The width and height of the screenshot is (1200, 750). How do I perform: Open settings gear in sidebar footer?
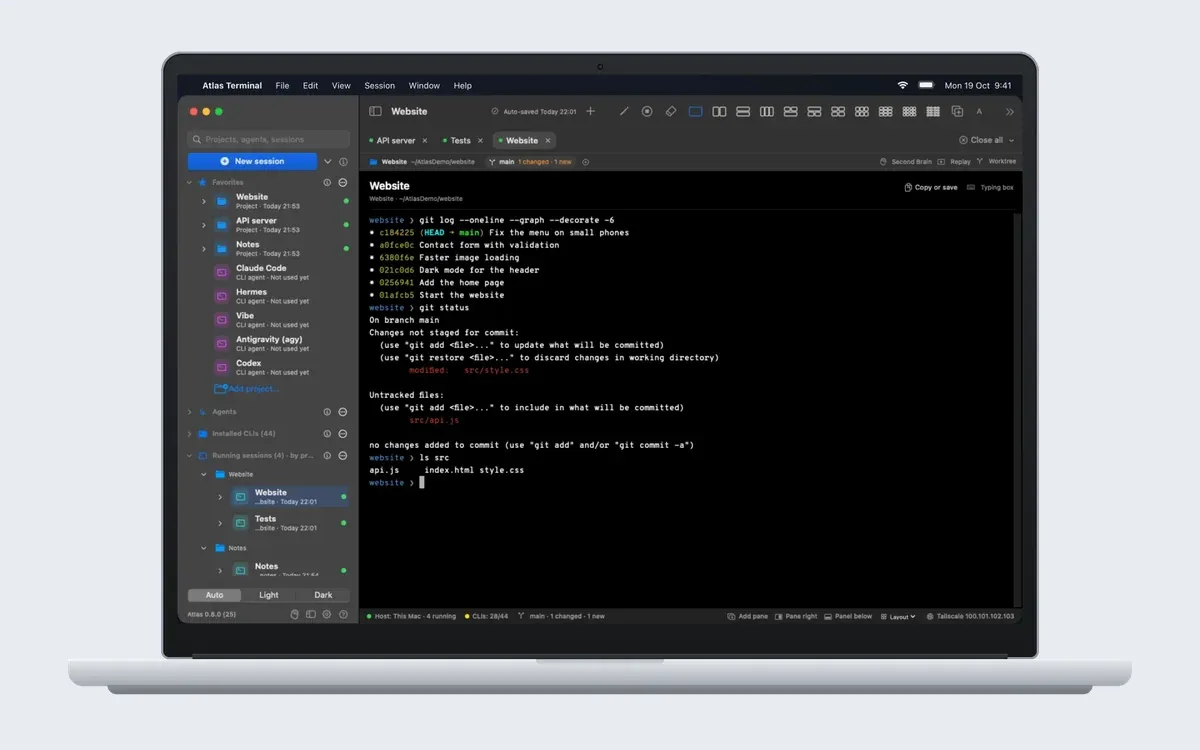click(x=327, y=614)
